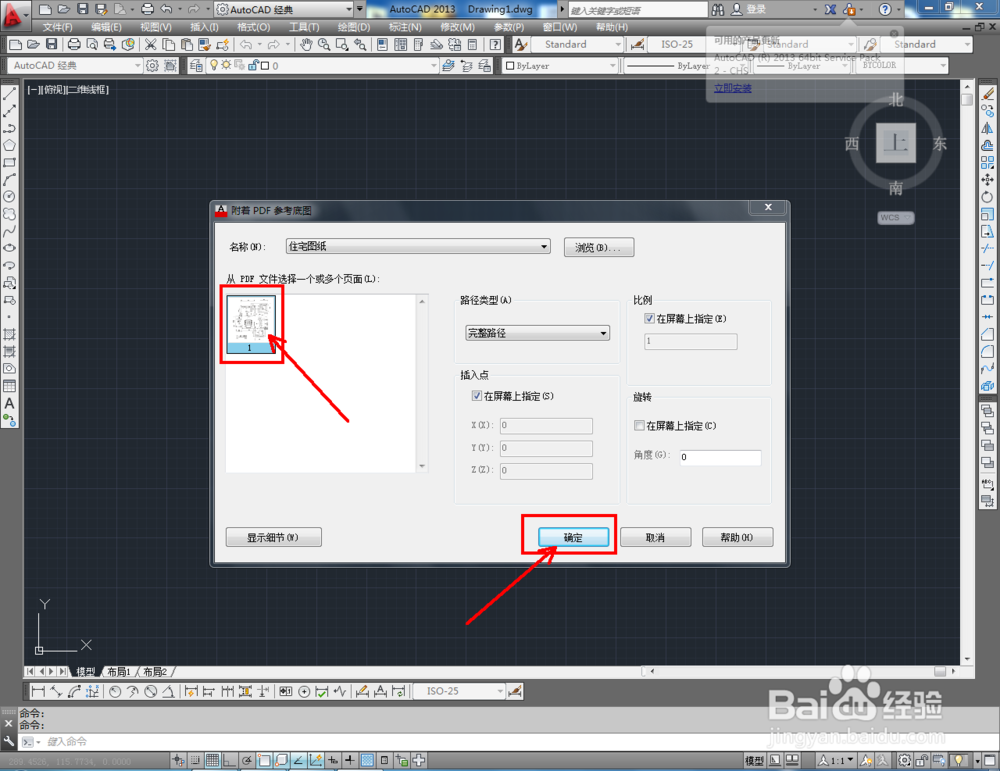Click the Print icon in the toolbar
The image size is (1000, 771).
(x=74, y=44)
